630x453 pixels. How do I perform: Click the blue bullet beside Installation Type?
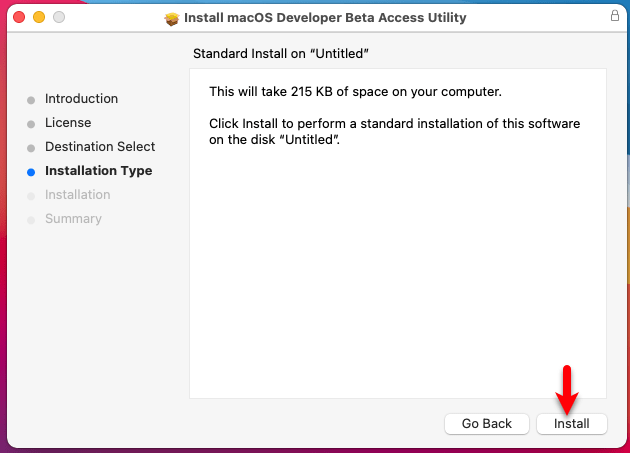pos(31,172)
